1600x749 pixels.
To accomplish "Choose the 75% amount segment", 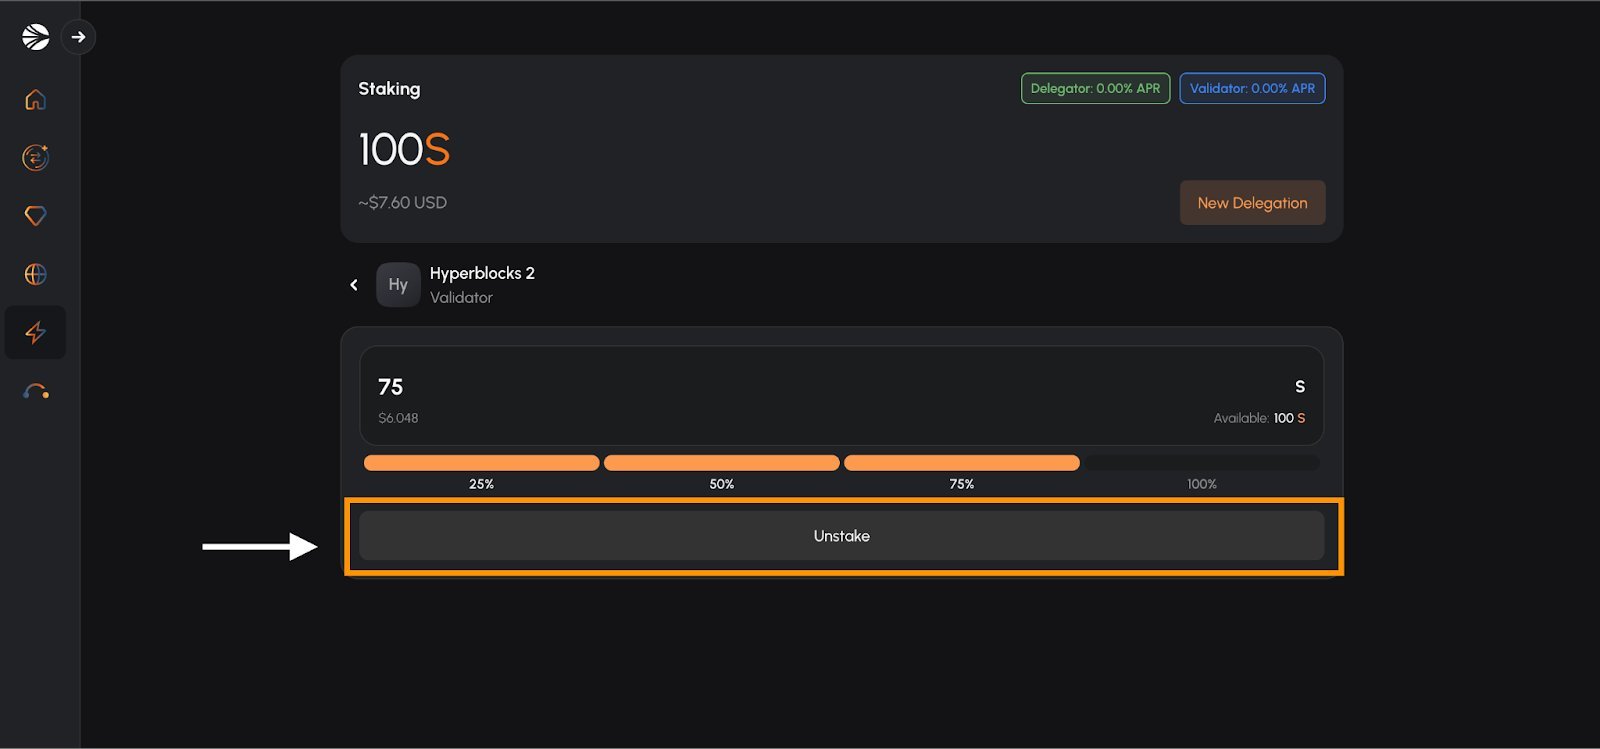I will [x=961, y=463].
